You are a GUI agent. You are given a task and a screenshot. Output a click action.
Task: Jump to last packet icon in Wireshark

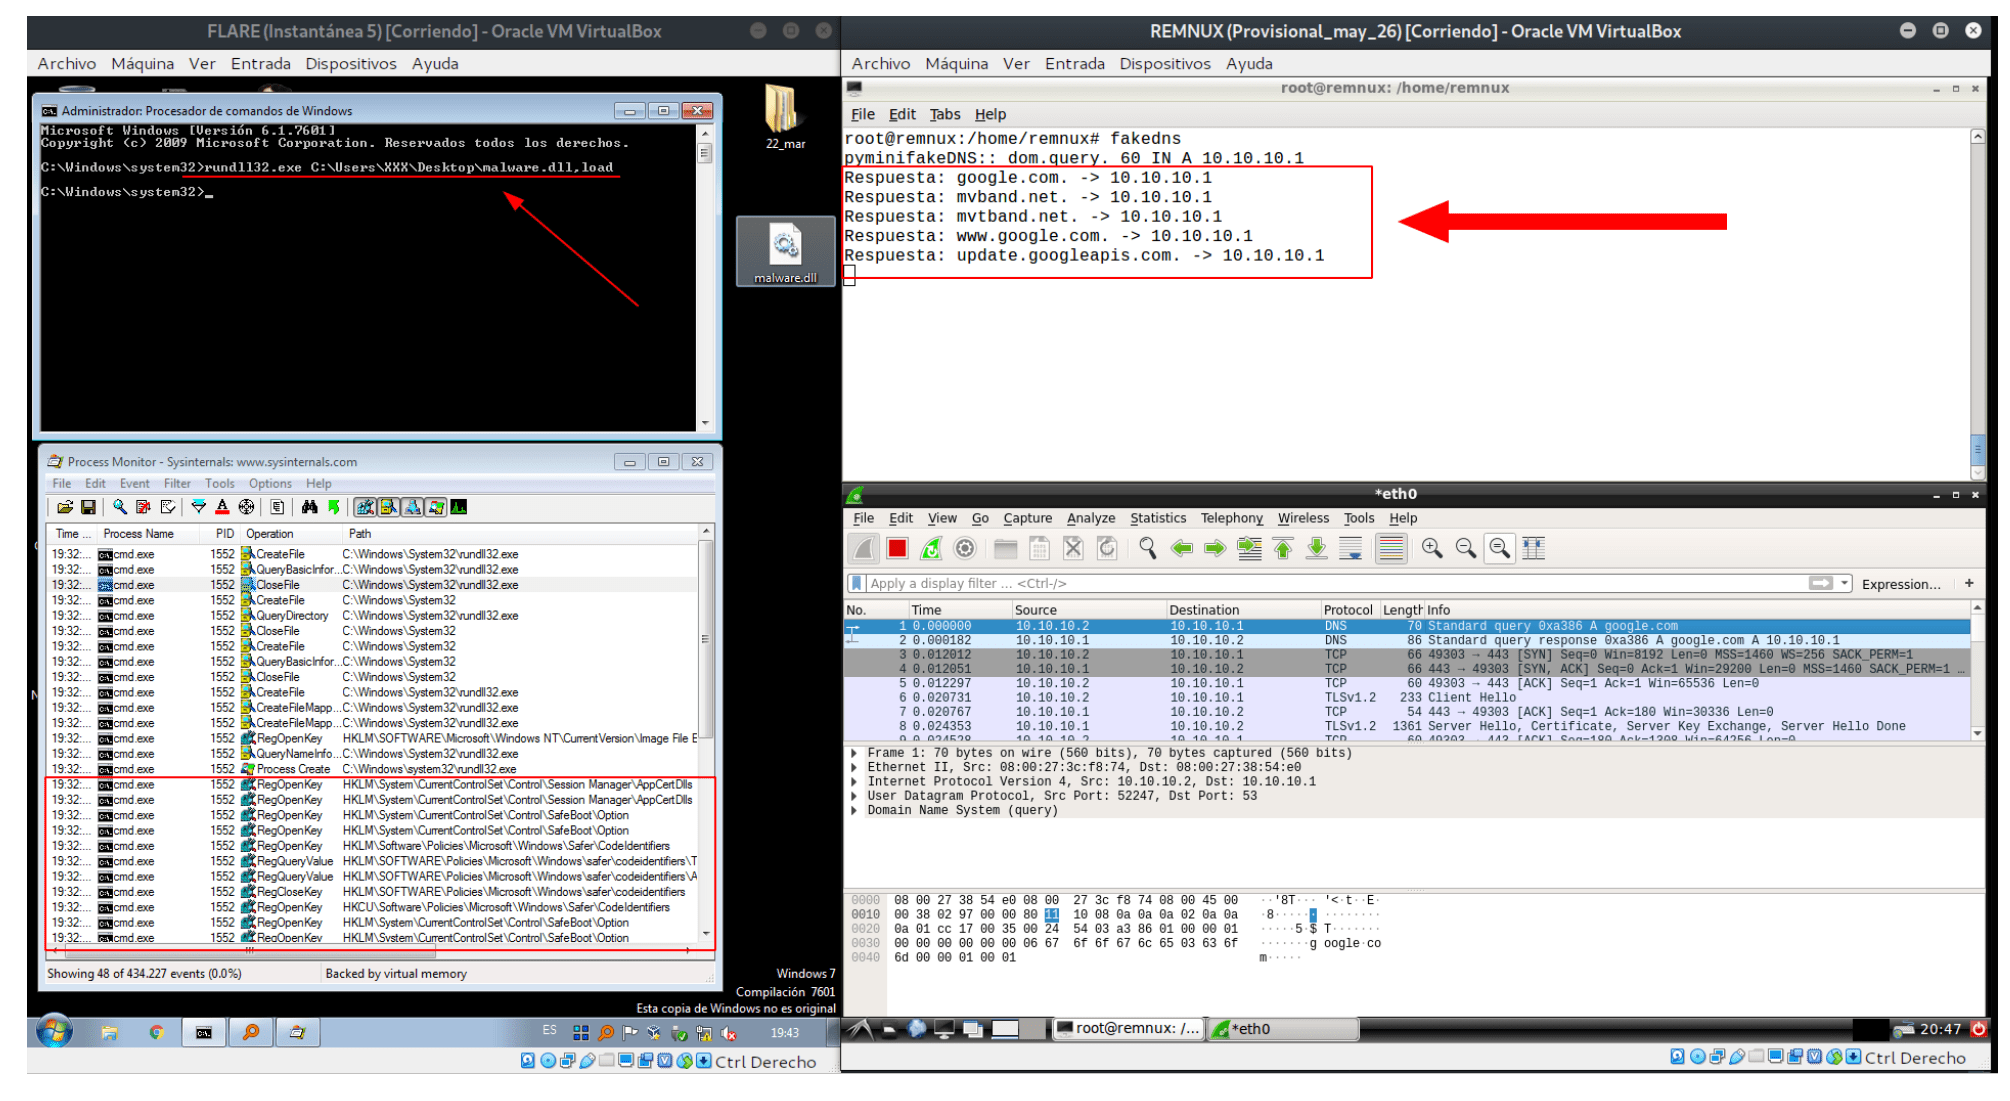click(1317, 549)
